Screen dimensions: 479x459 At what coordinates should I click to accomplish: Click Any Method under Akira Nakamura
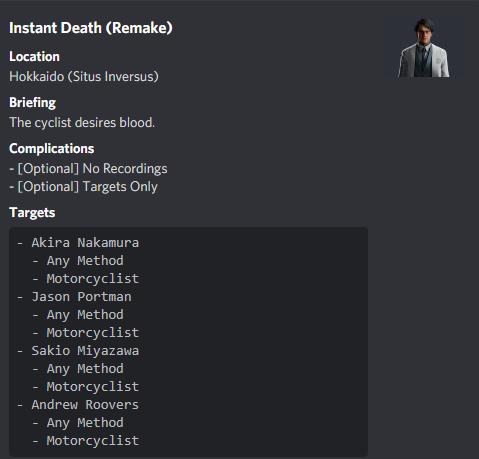85,261
